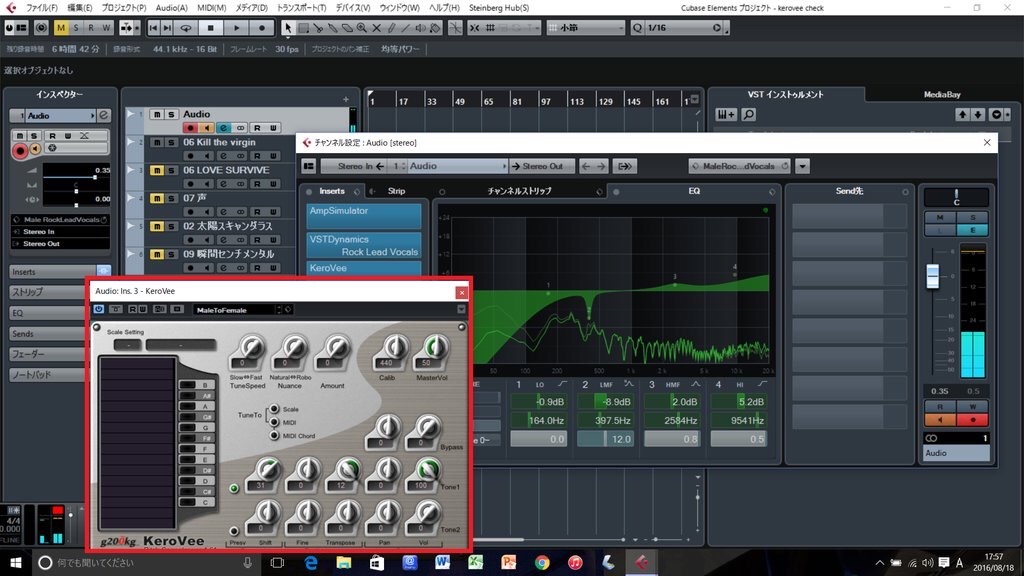This screenshot has height=576, width=1024.
Task: Click the KeroVee insert slot
Action: tap(364, 268)
